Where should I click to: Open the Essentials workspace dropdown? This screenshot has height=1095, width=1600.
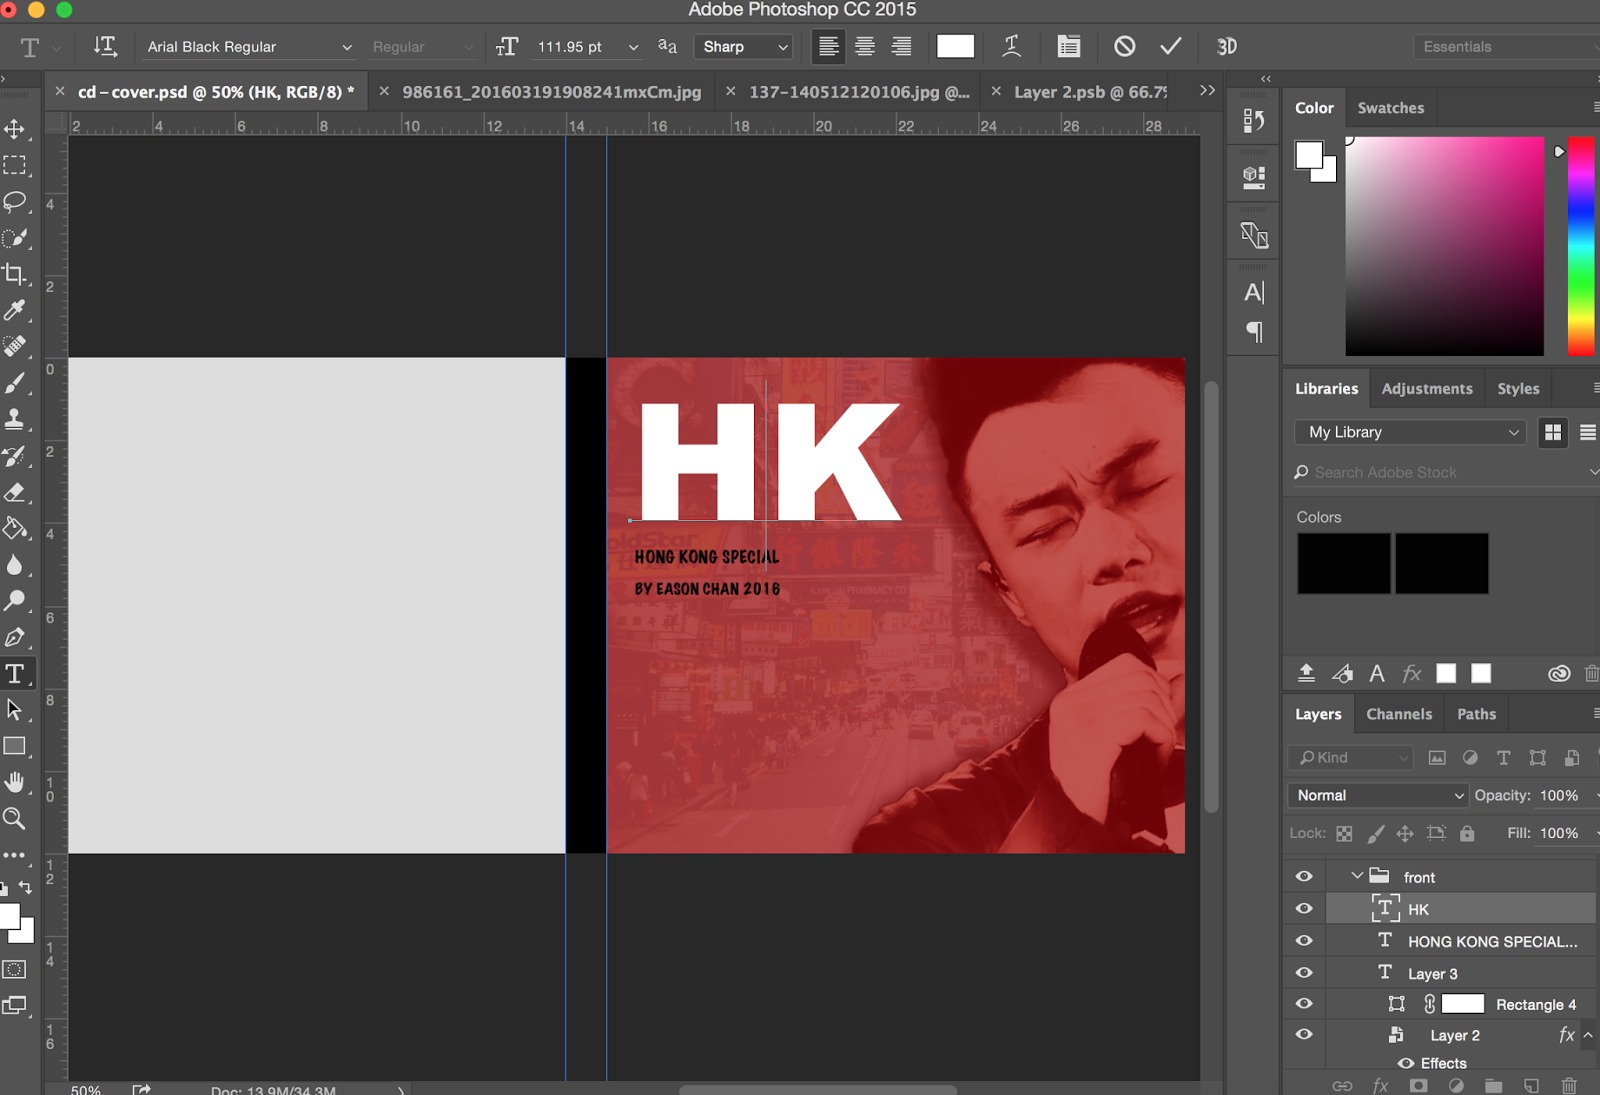click(1507, 47)
